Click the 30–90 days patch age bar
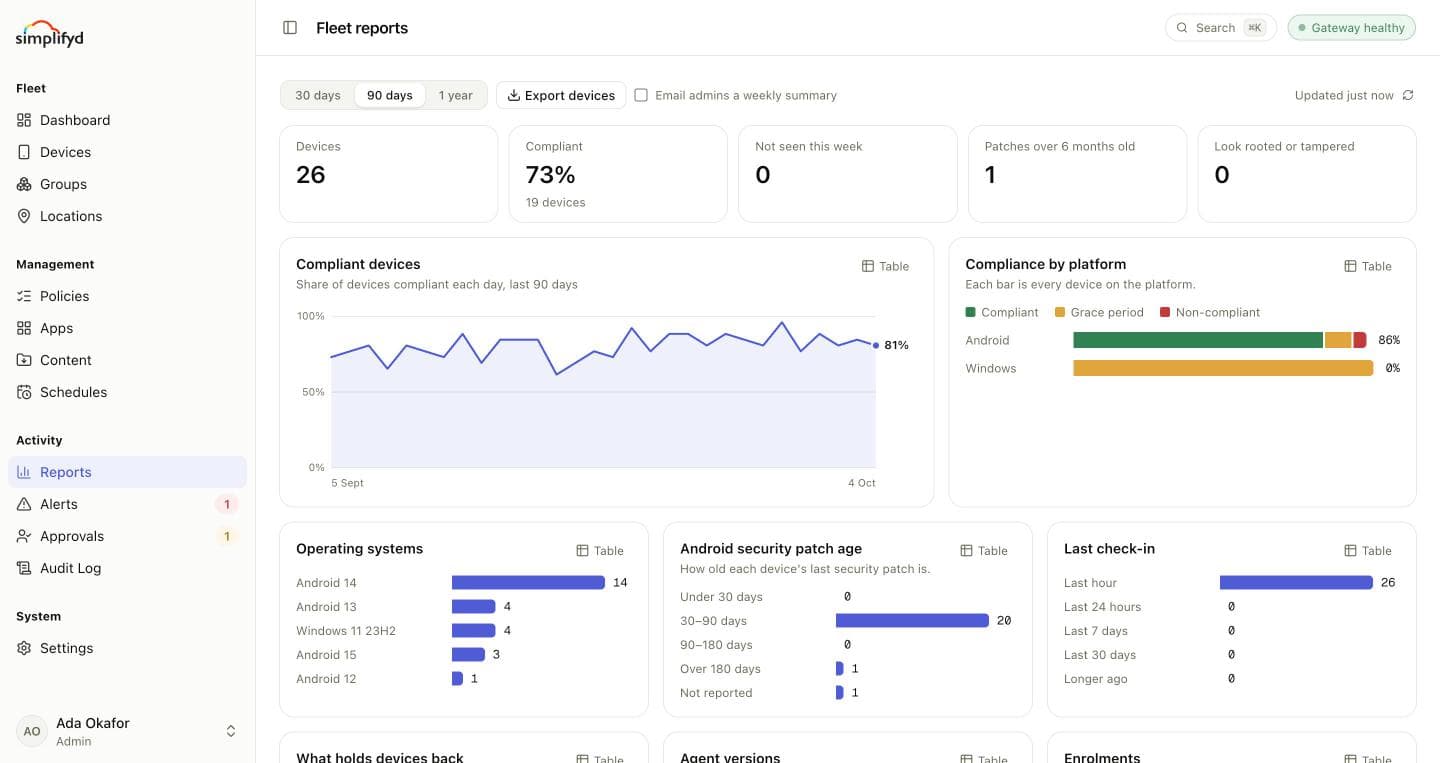The width and height of the screenshot is (1440, 763). tap(912, 620)
